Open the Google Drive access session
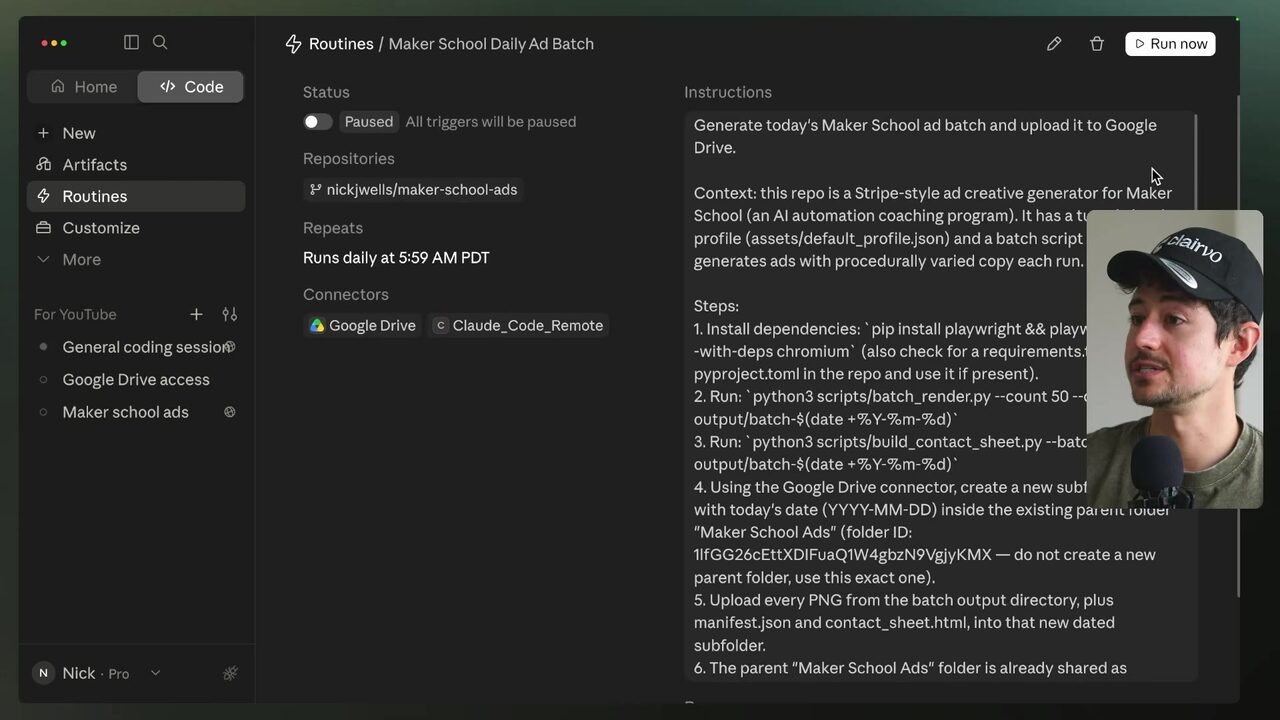Viewport: 1280px width, 720px height. point(136,380)
